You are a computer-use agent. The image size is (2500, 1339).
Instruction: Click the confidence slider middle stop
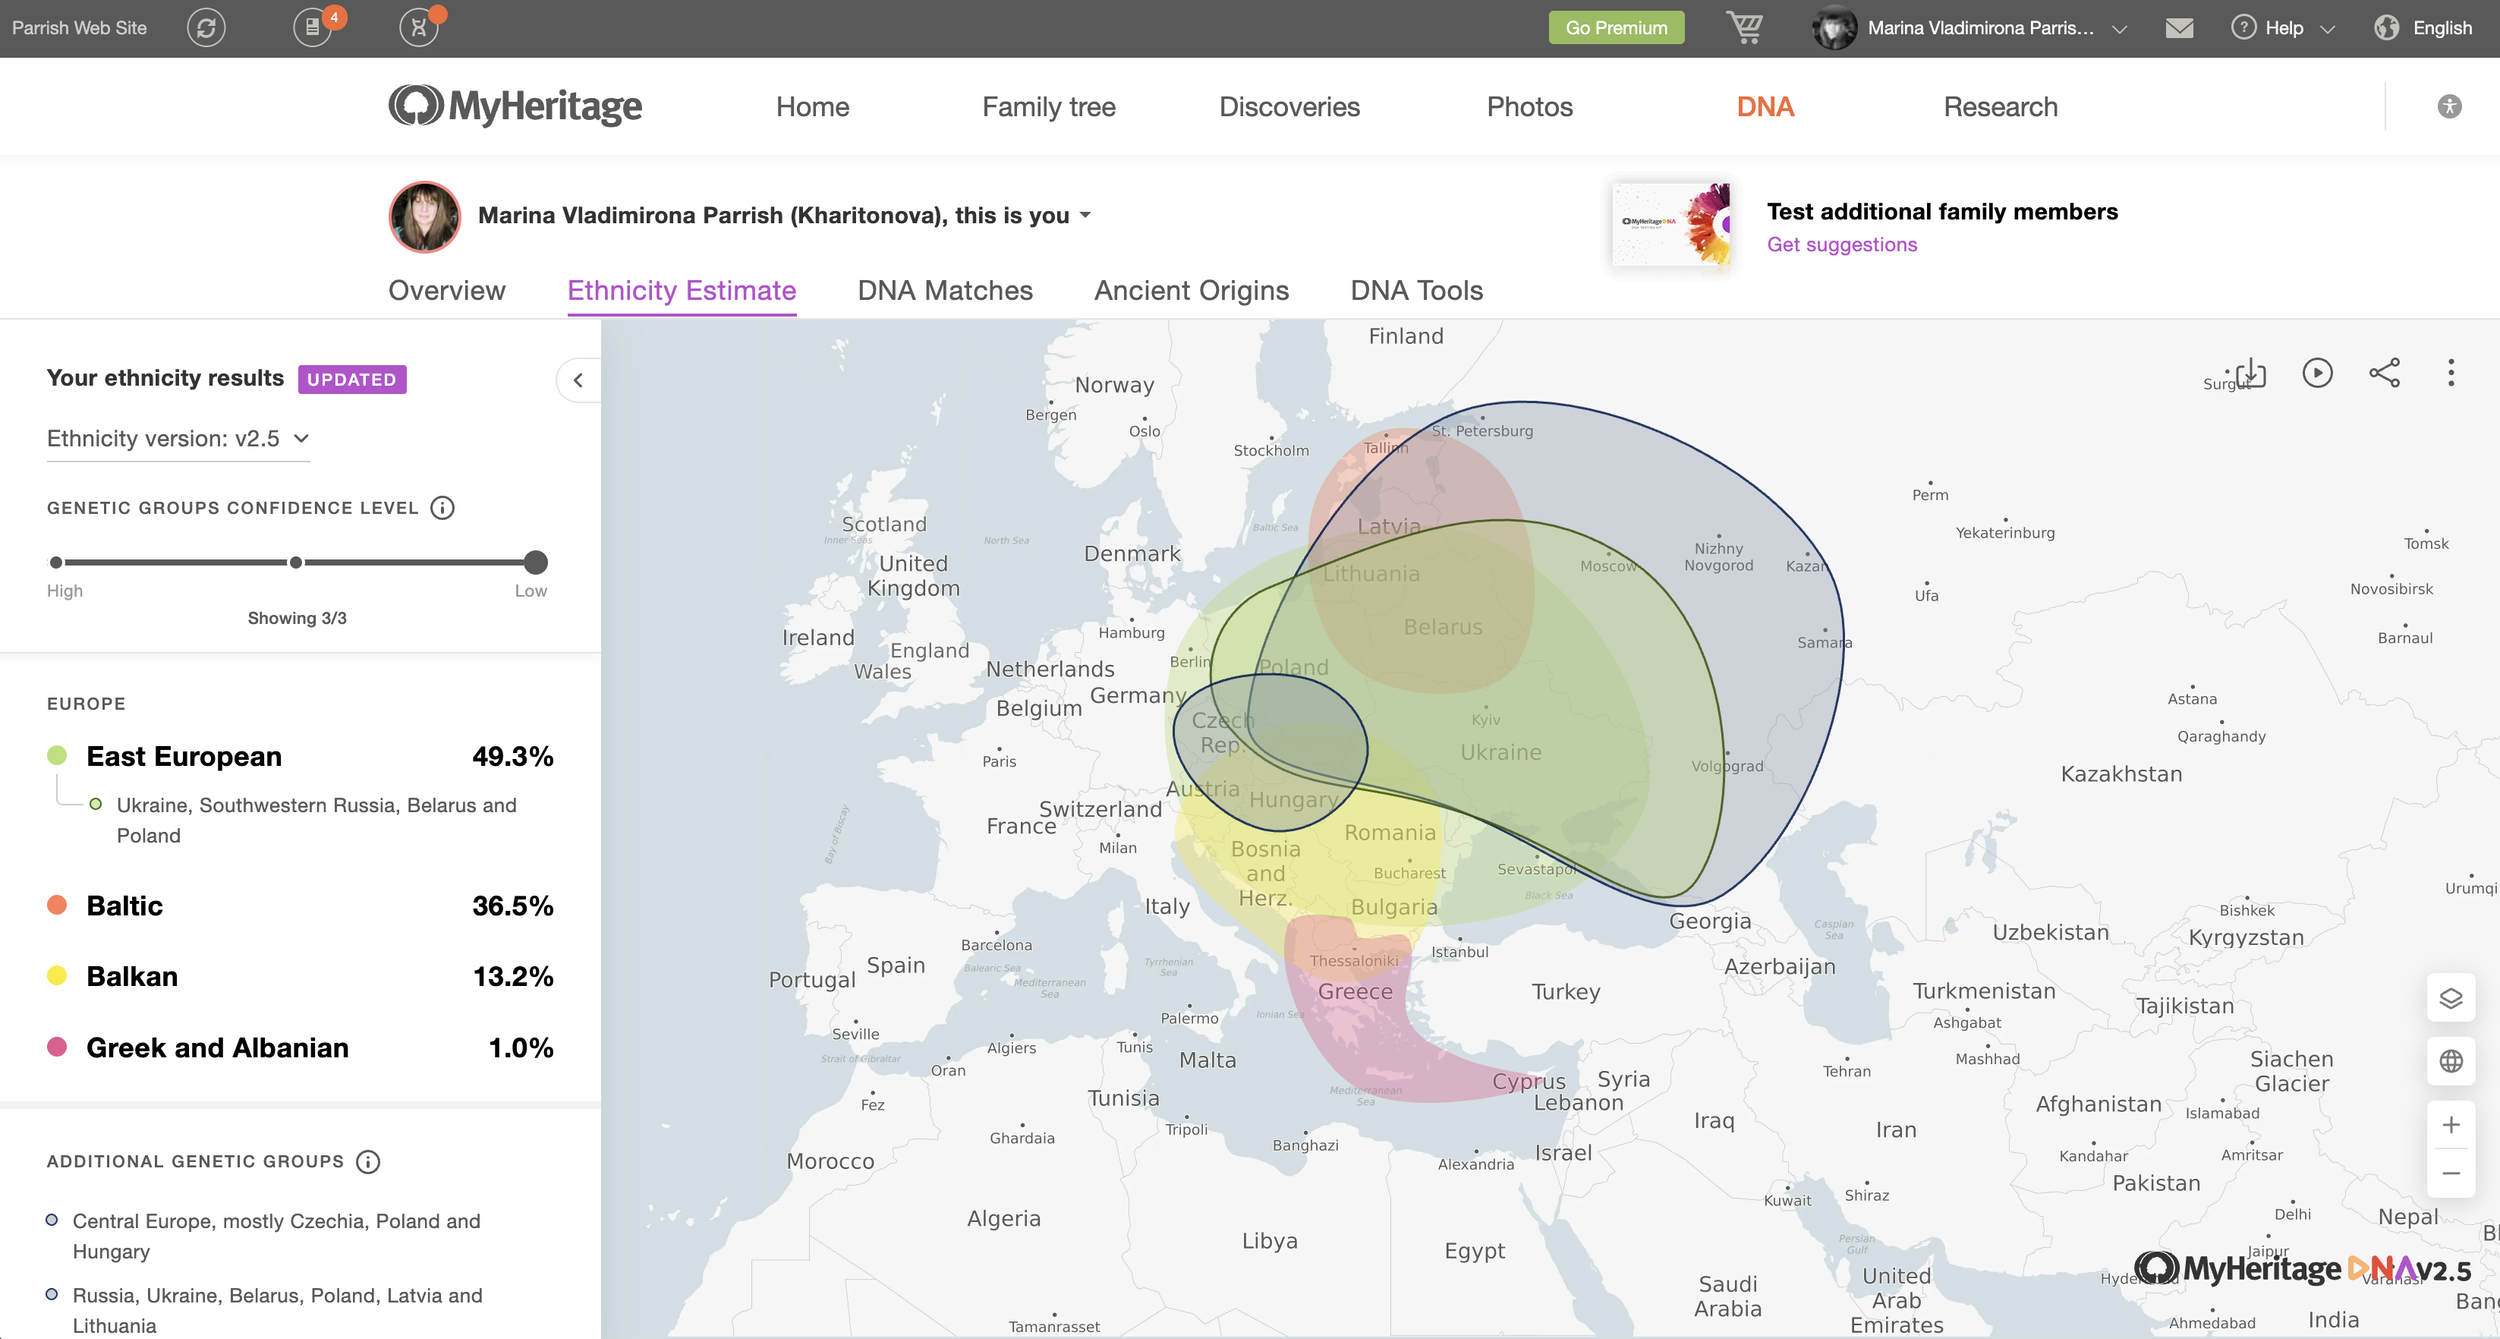[296, 563]
